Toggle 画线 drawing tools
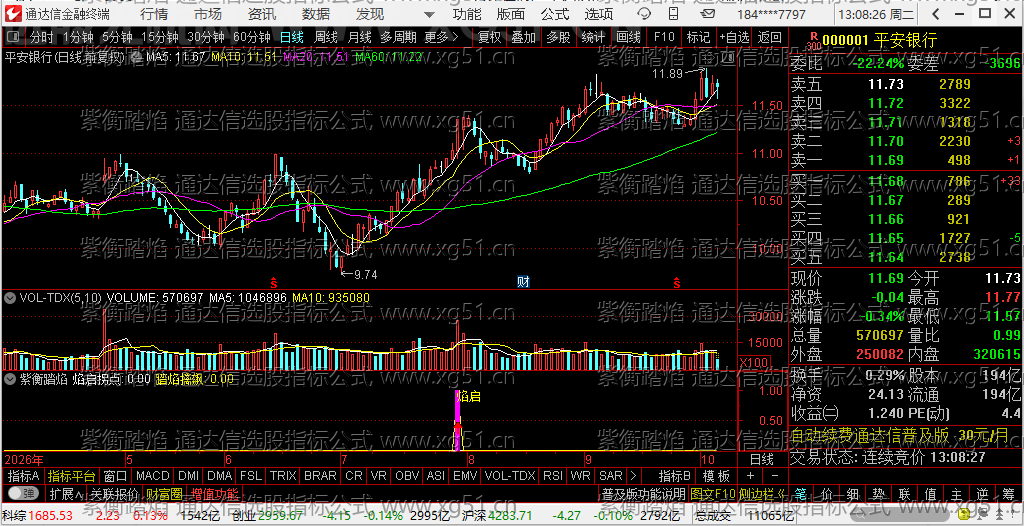The image size is (1024, 526). point(628,37)
